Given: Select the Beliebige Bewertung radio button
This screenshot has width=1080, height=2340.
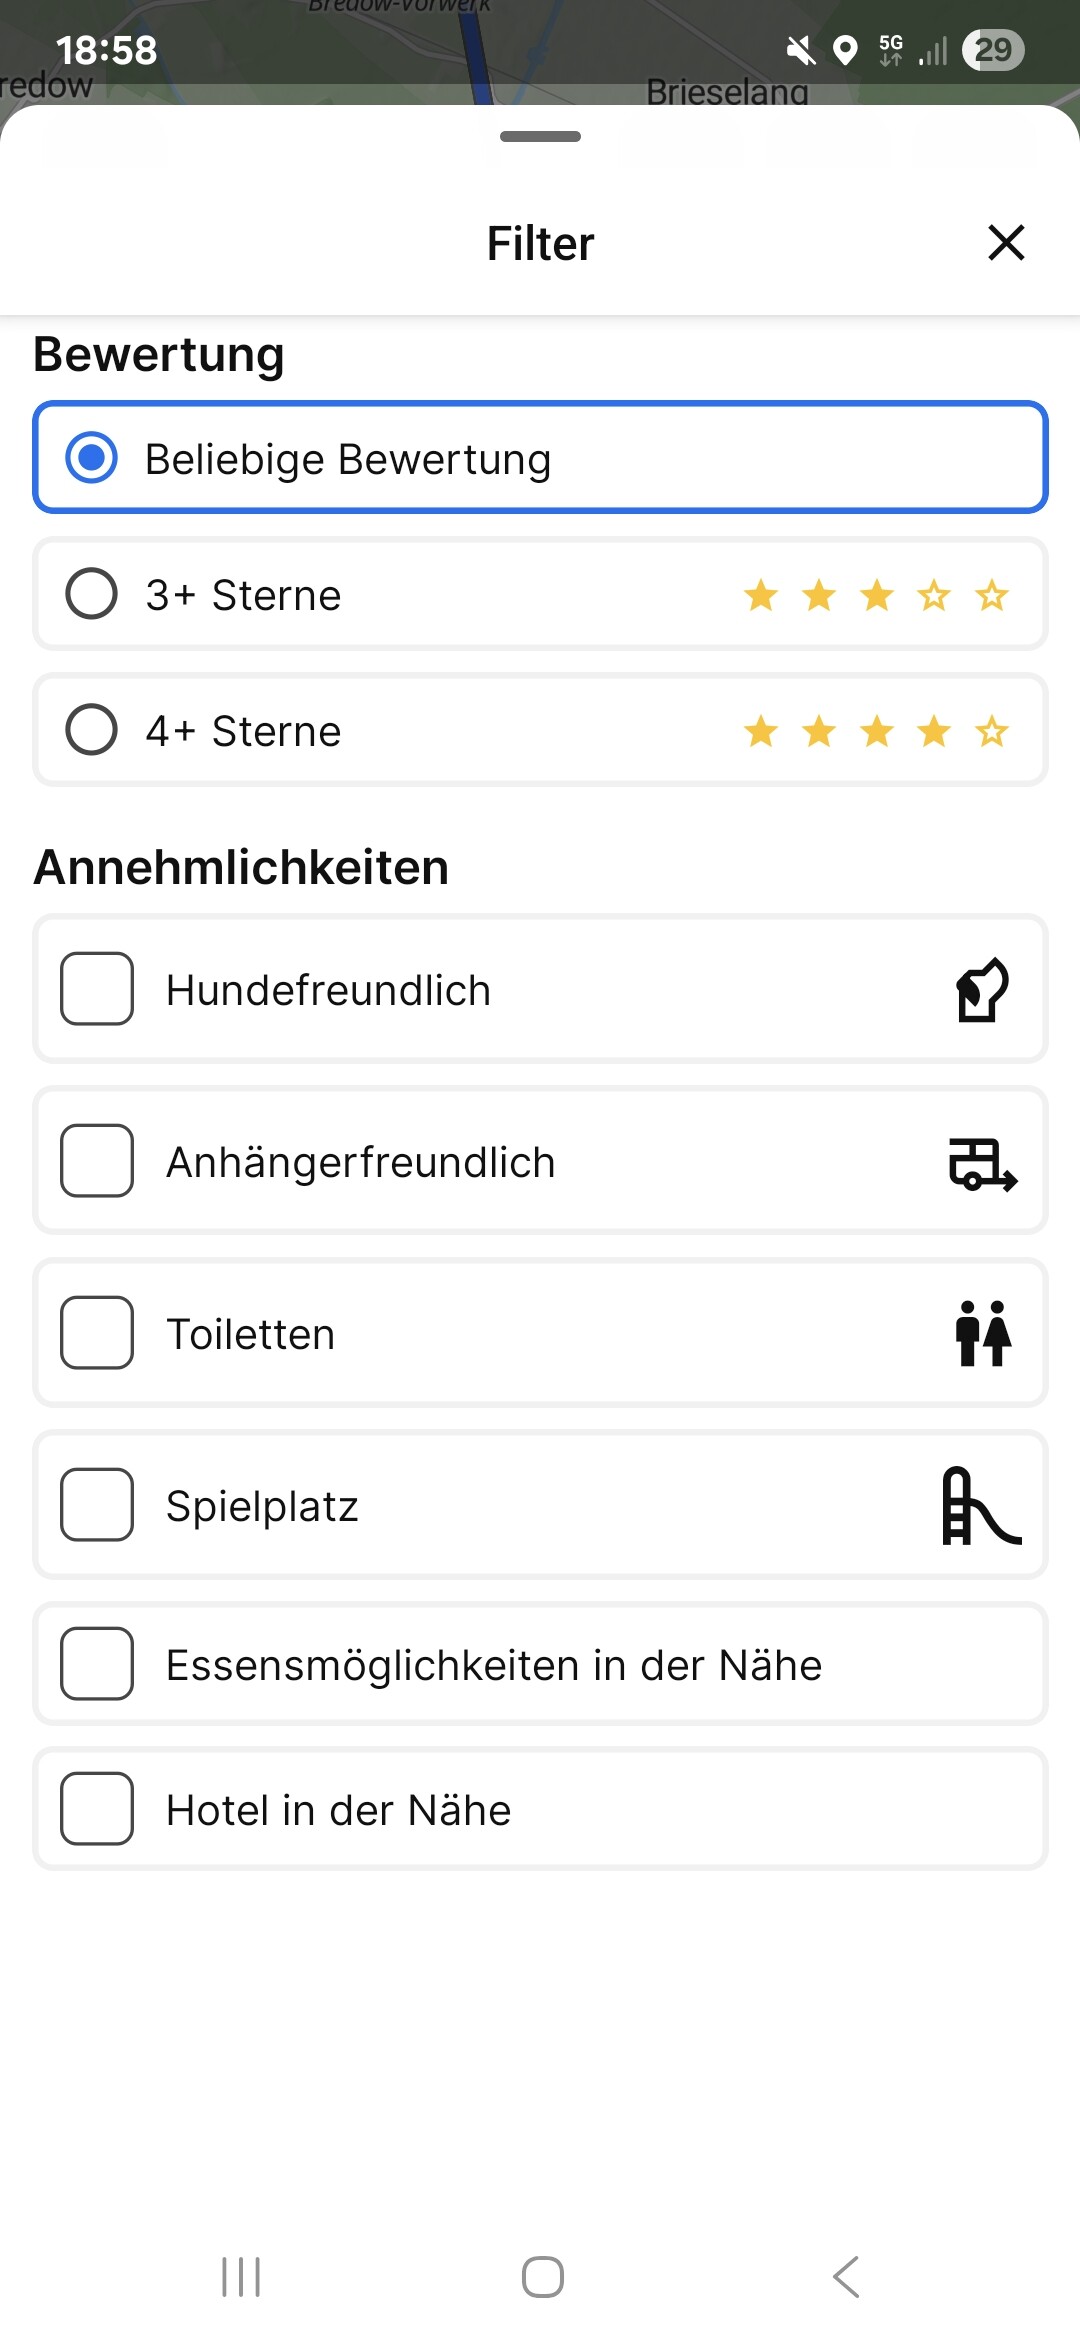Looking at the screenshot, I should coord(92,458).
